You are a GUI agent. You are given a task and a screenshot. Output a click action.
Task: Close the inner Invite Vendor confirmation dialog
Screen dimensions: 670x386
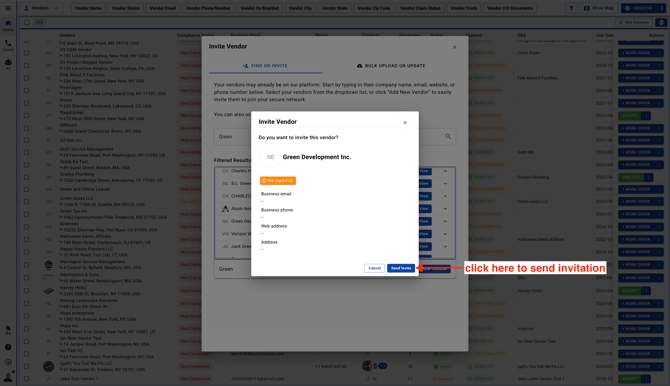click(x=405, y=122)
